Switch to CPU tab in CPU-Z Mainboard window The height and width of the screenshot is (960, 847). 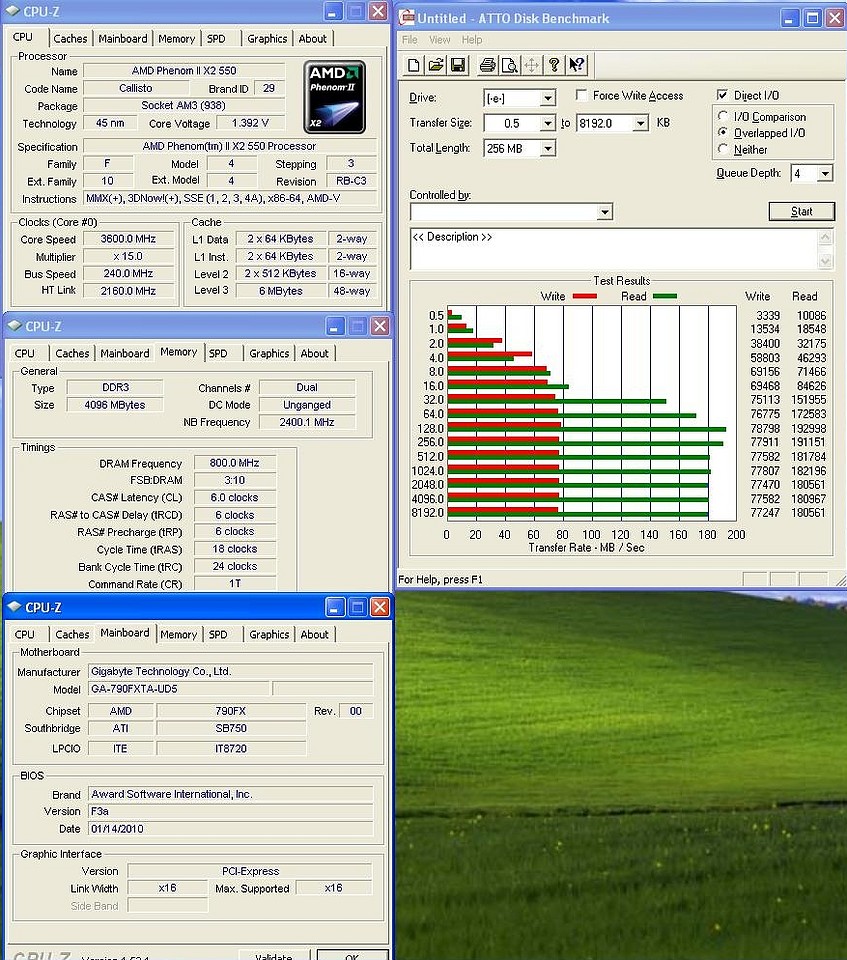click(x=24, y=634)
